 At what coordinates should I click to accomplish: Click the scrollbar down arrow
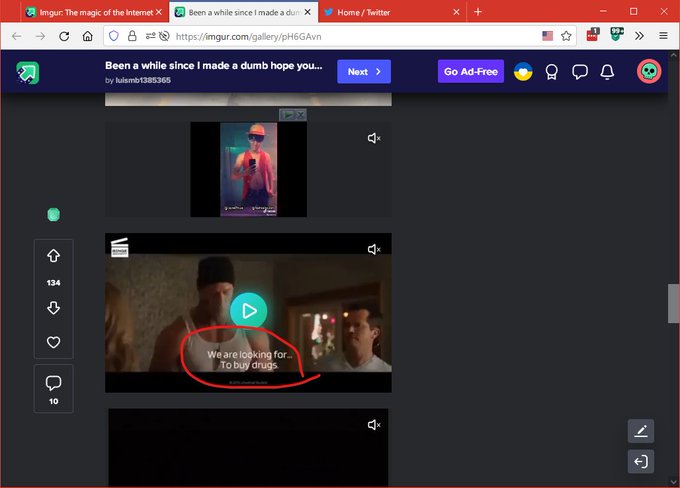(x=673, y=481)
